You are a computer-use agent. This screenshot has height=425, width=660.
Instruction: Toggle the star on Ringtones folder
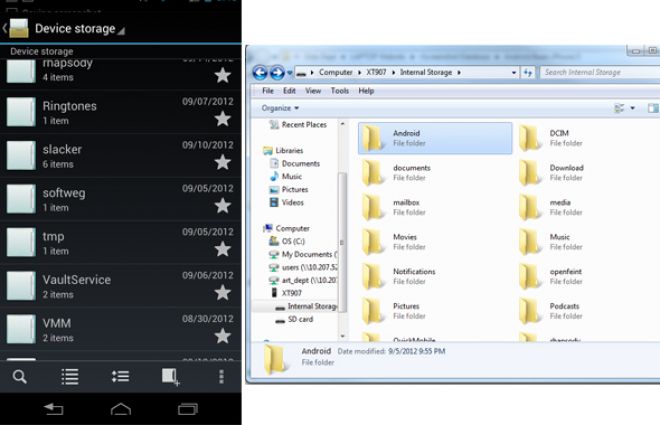(222, 119)
